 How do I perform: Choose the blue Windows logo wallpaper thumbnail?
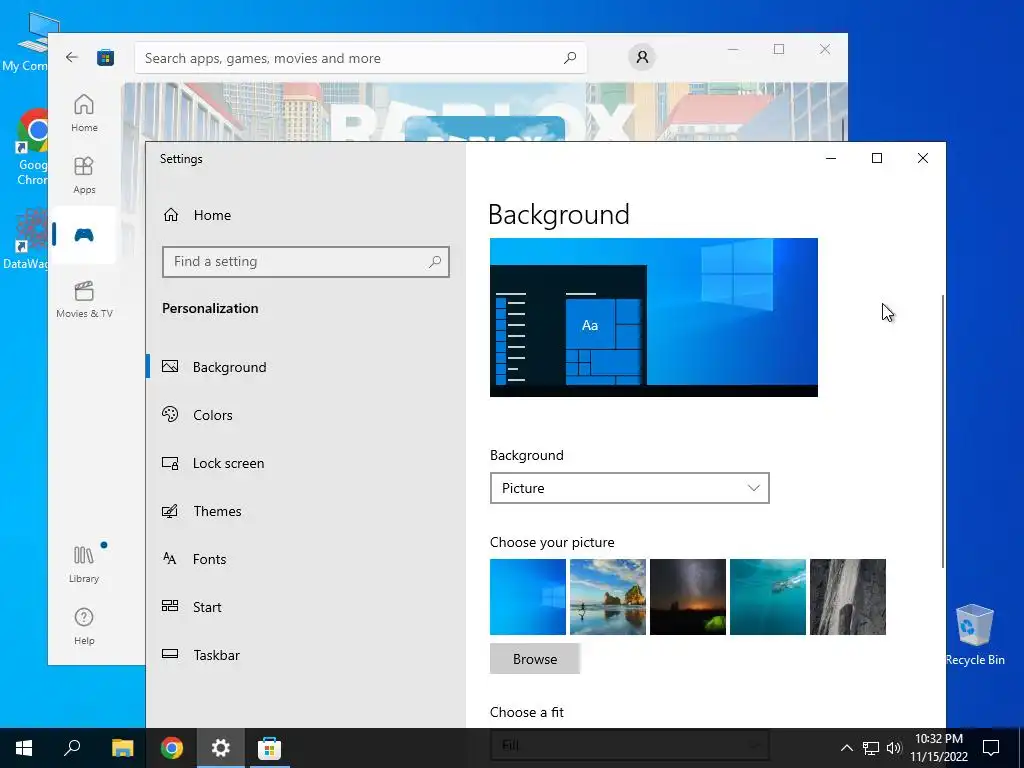[x=528, y=597]
